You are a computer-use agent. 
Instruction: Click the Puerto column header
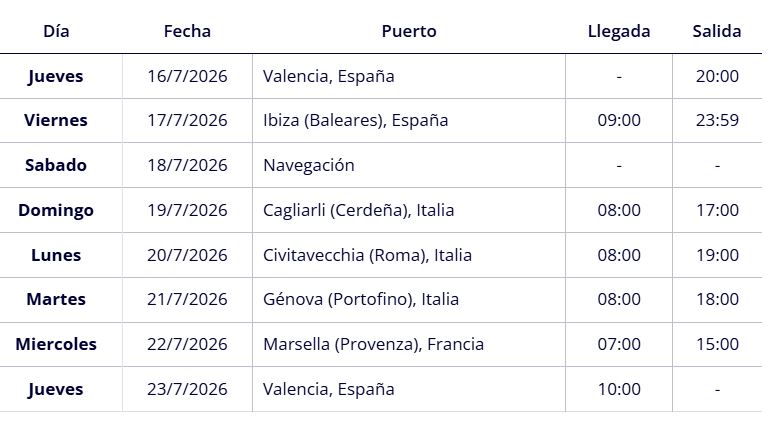(x=408, y=31)
